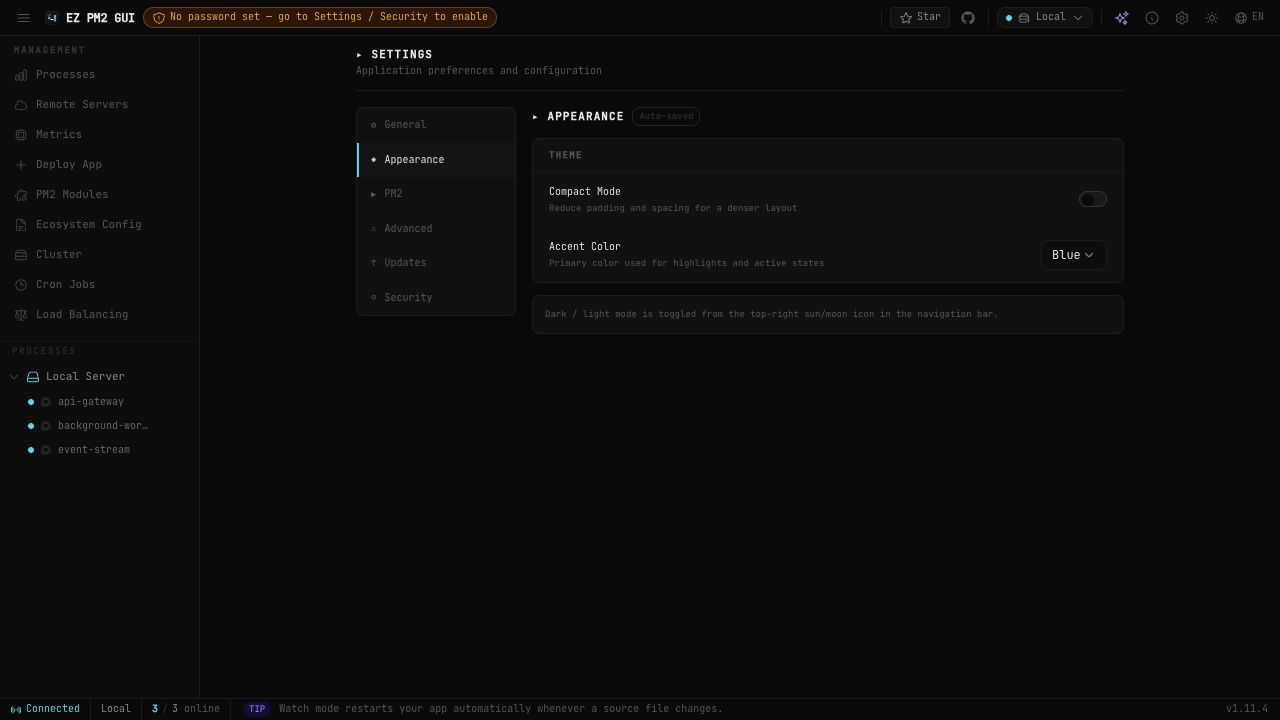Open the Security settings tab
The height and width of the screenshot is (720, 1280).
[x=436, y=298]
